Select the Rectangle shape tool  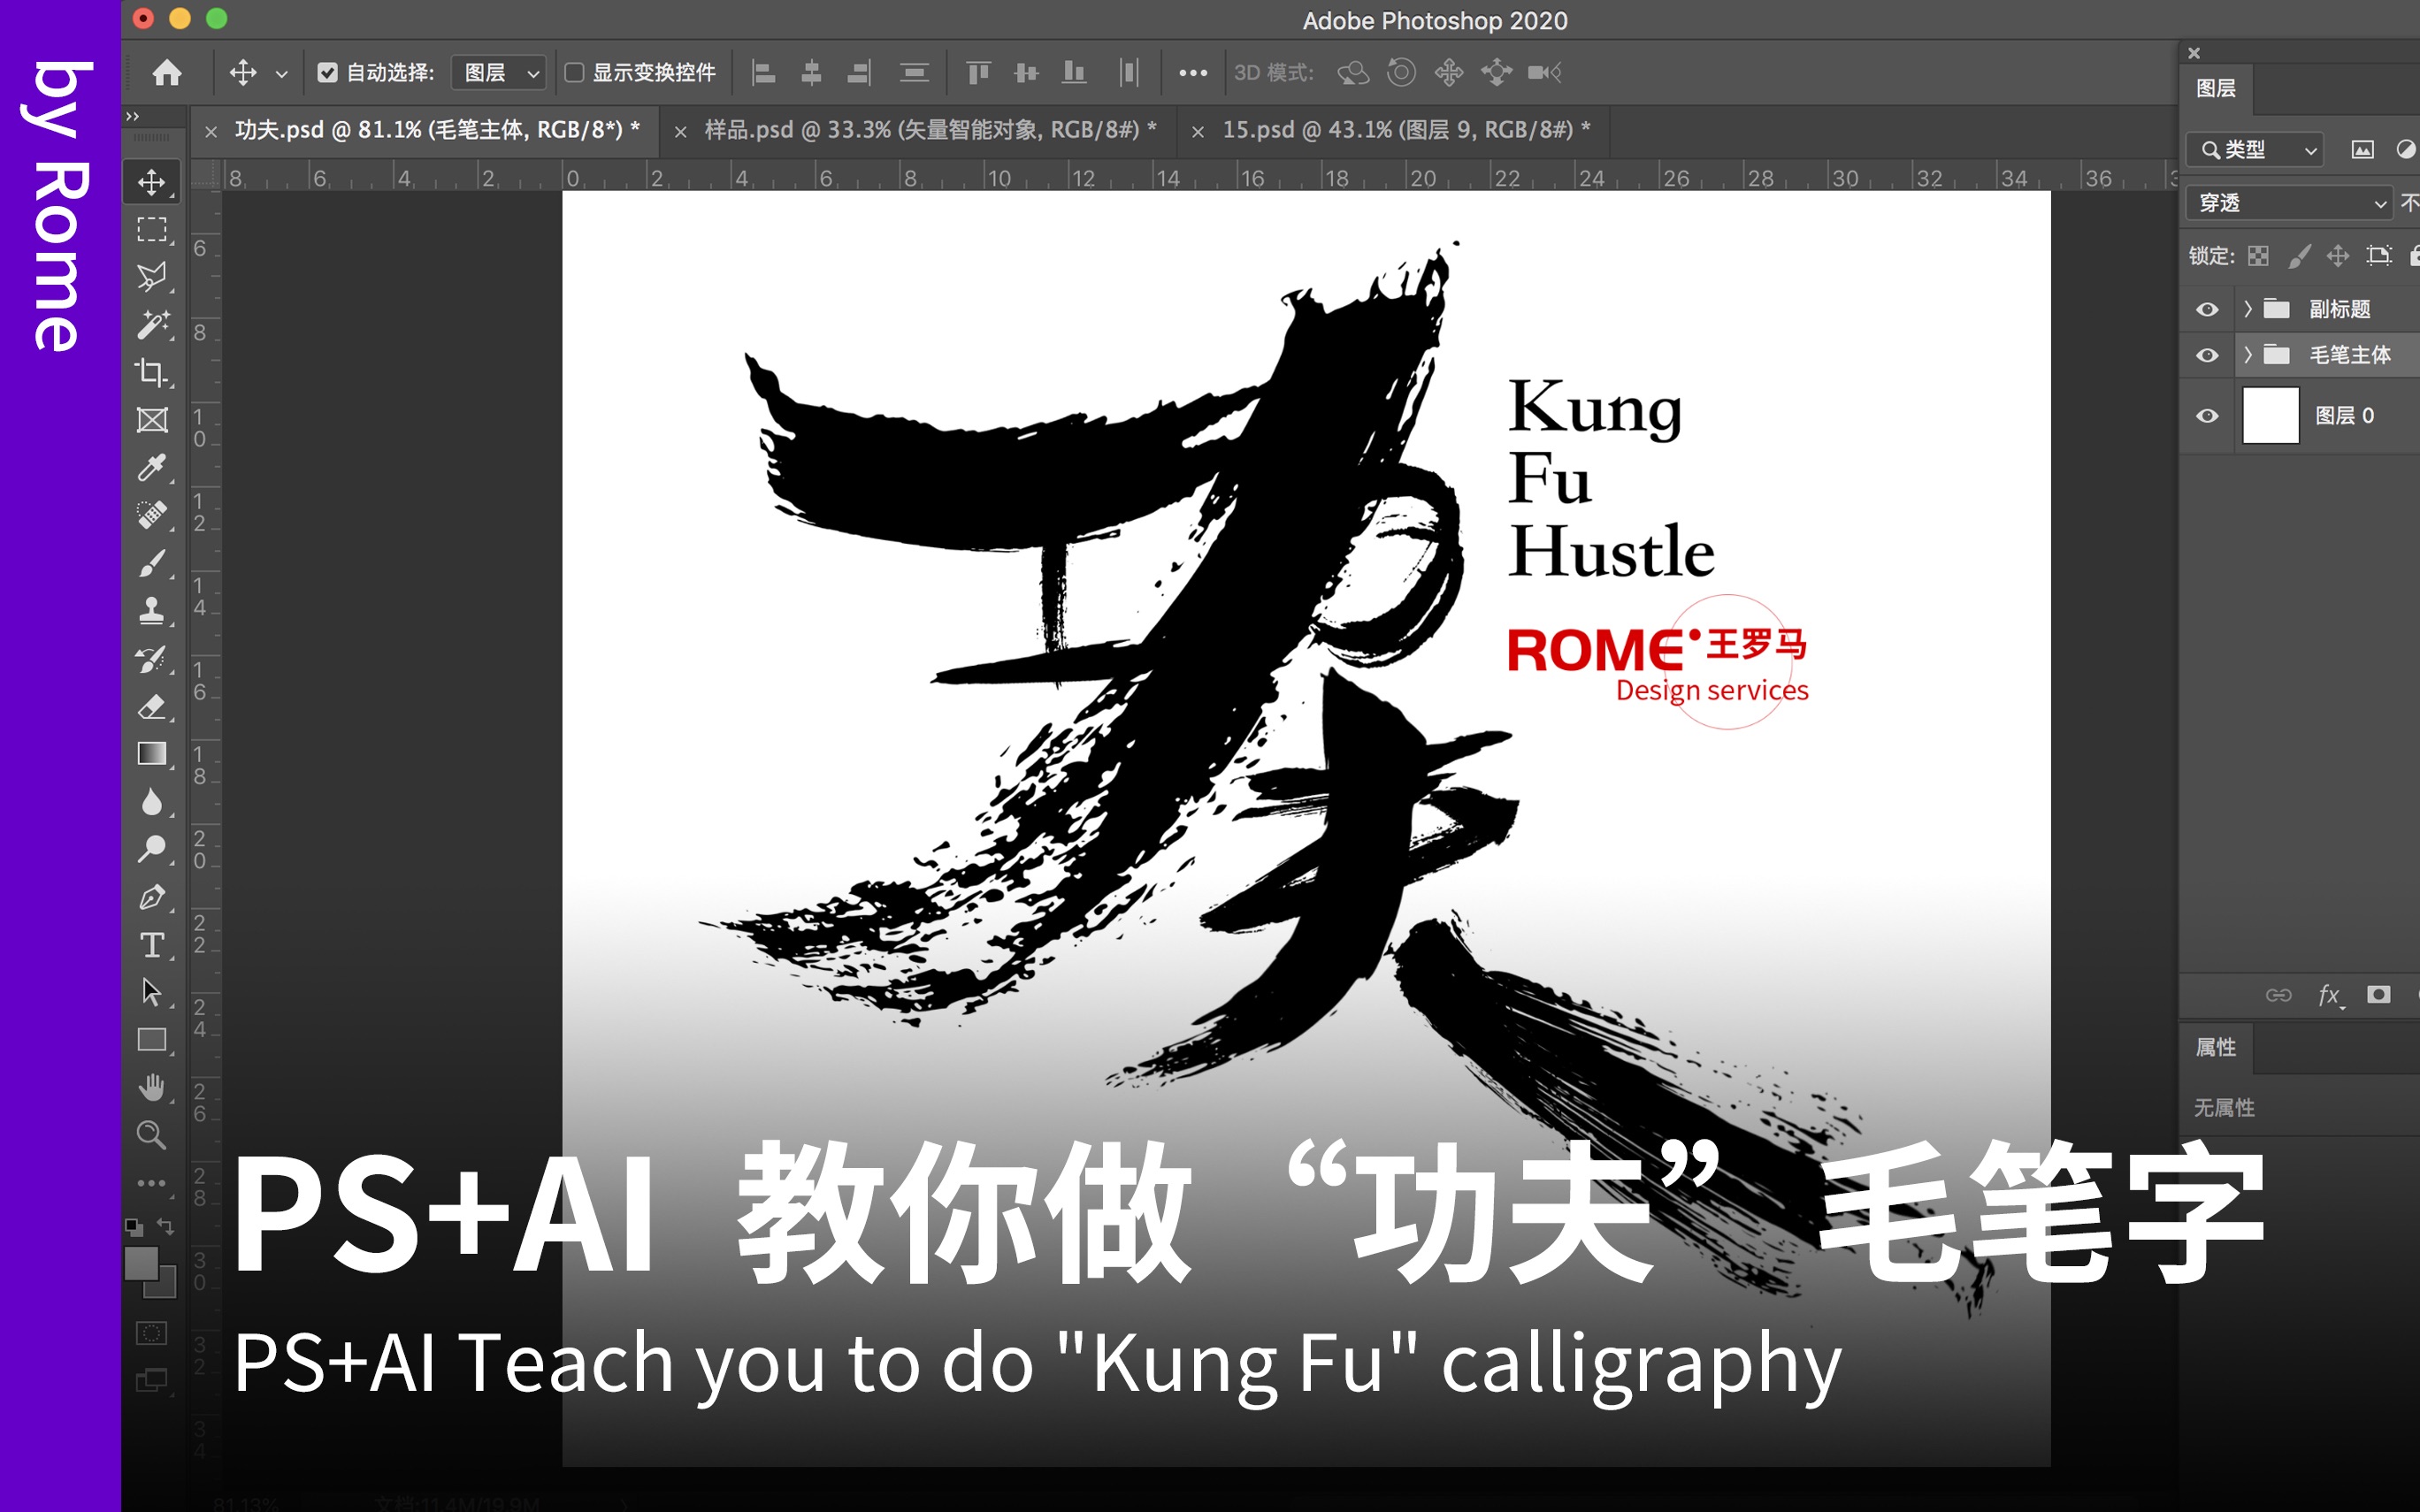click(x=152, y=1040)
